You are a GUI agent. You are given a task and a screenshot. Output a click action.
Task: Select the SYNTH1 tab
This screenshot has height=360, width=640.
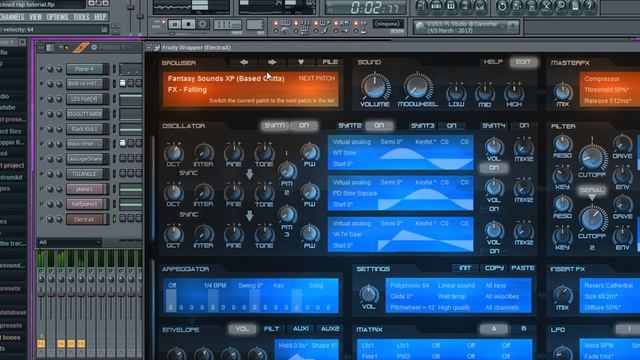pos(274,126)
